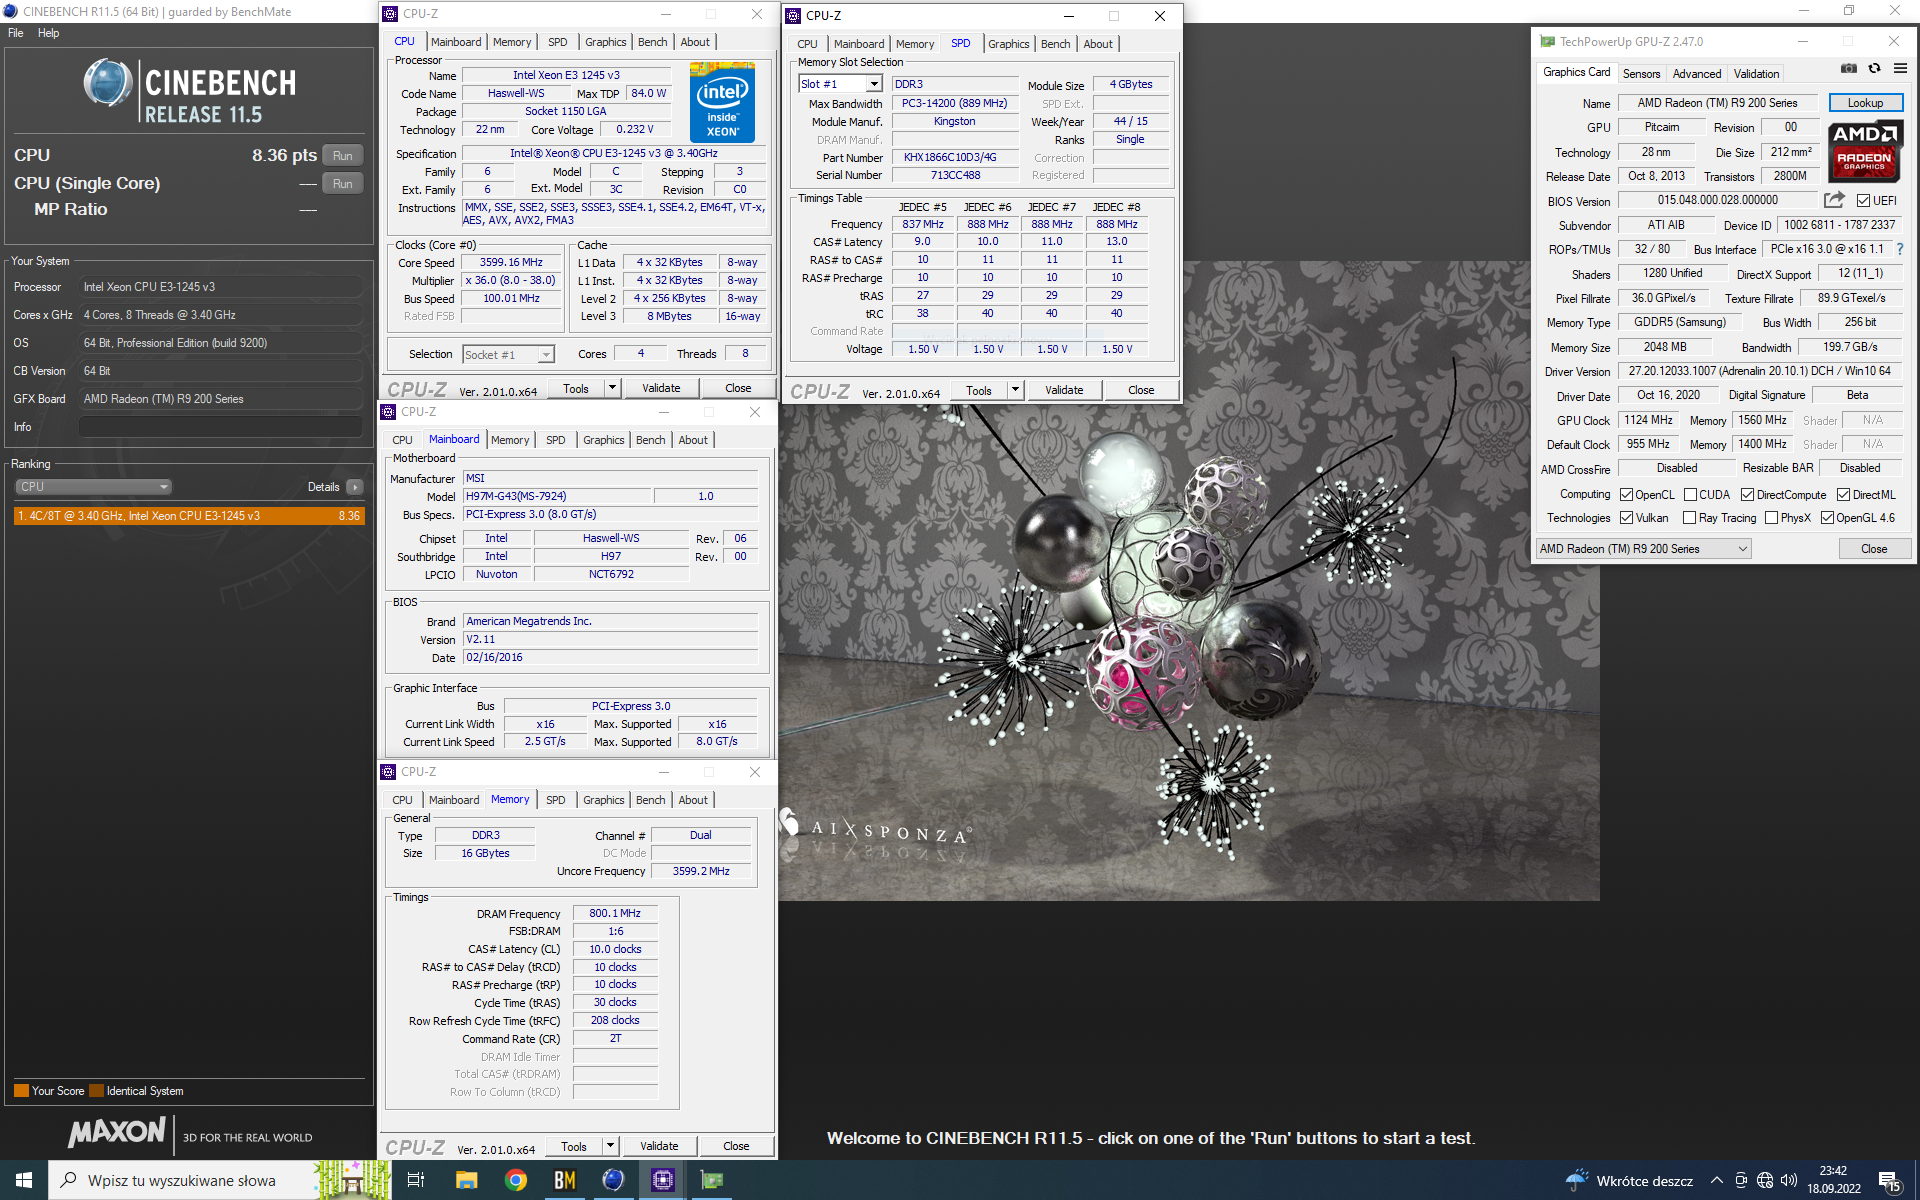The width and height of the screenshot is (1920, 1200).
Task: Click the title bar icon of the Mainboard CPU-Z window
Action: click(x=388, y=412)
